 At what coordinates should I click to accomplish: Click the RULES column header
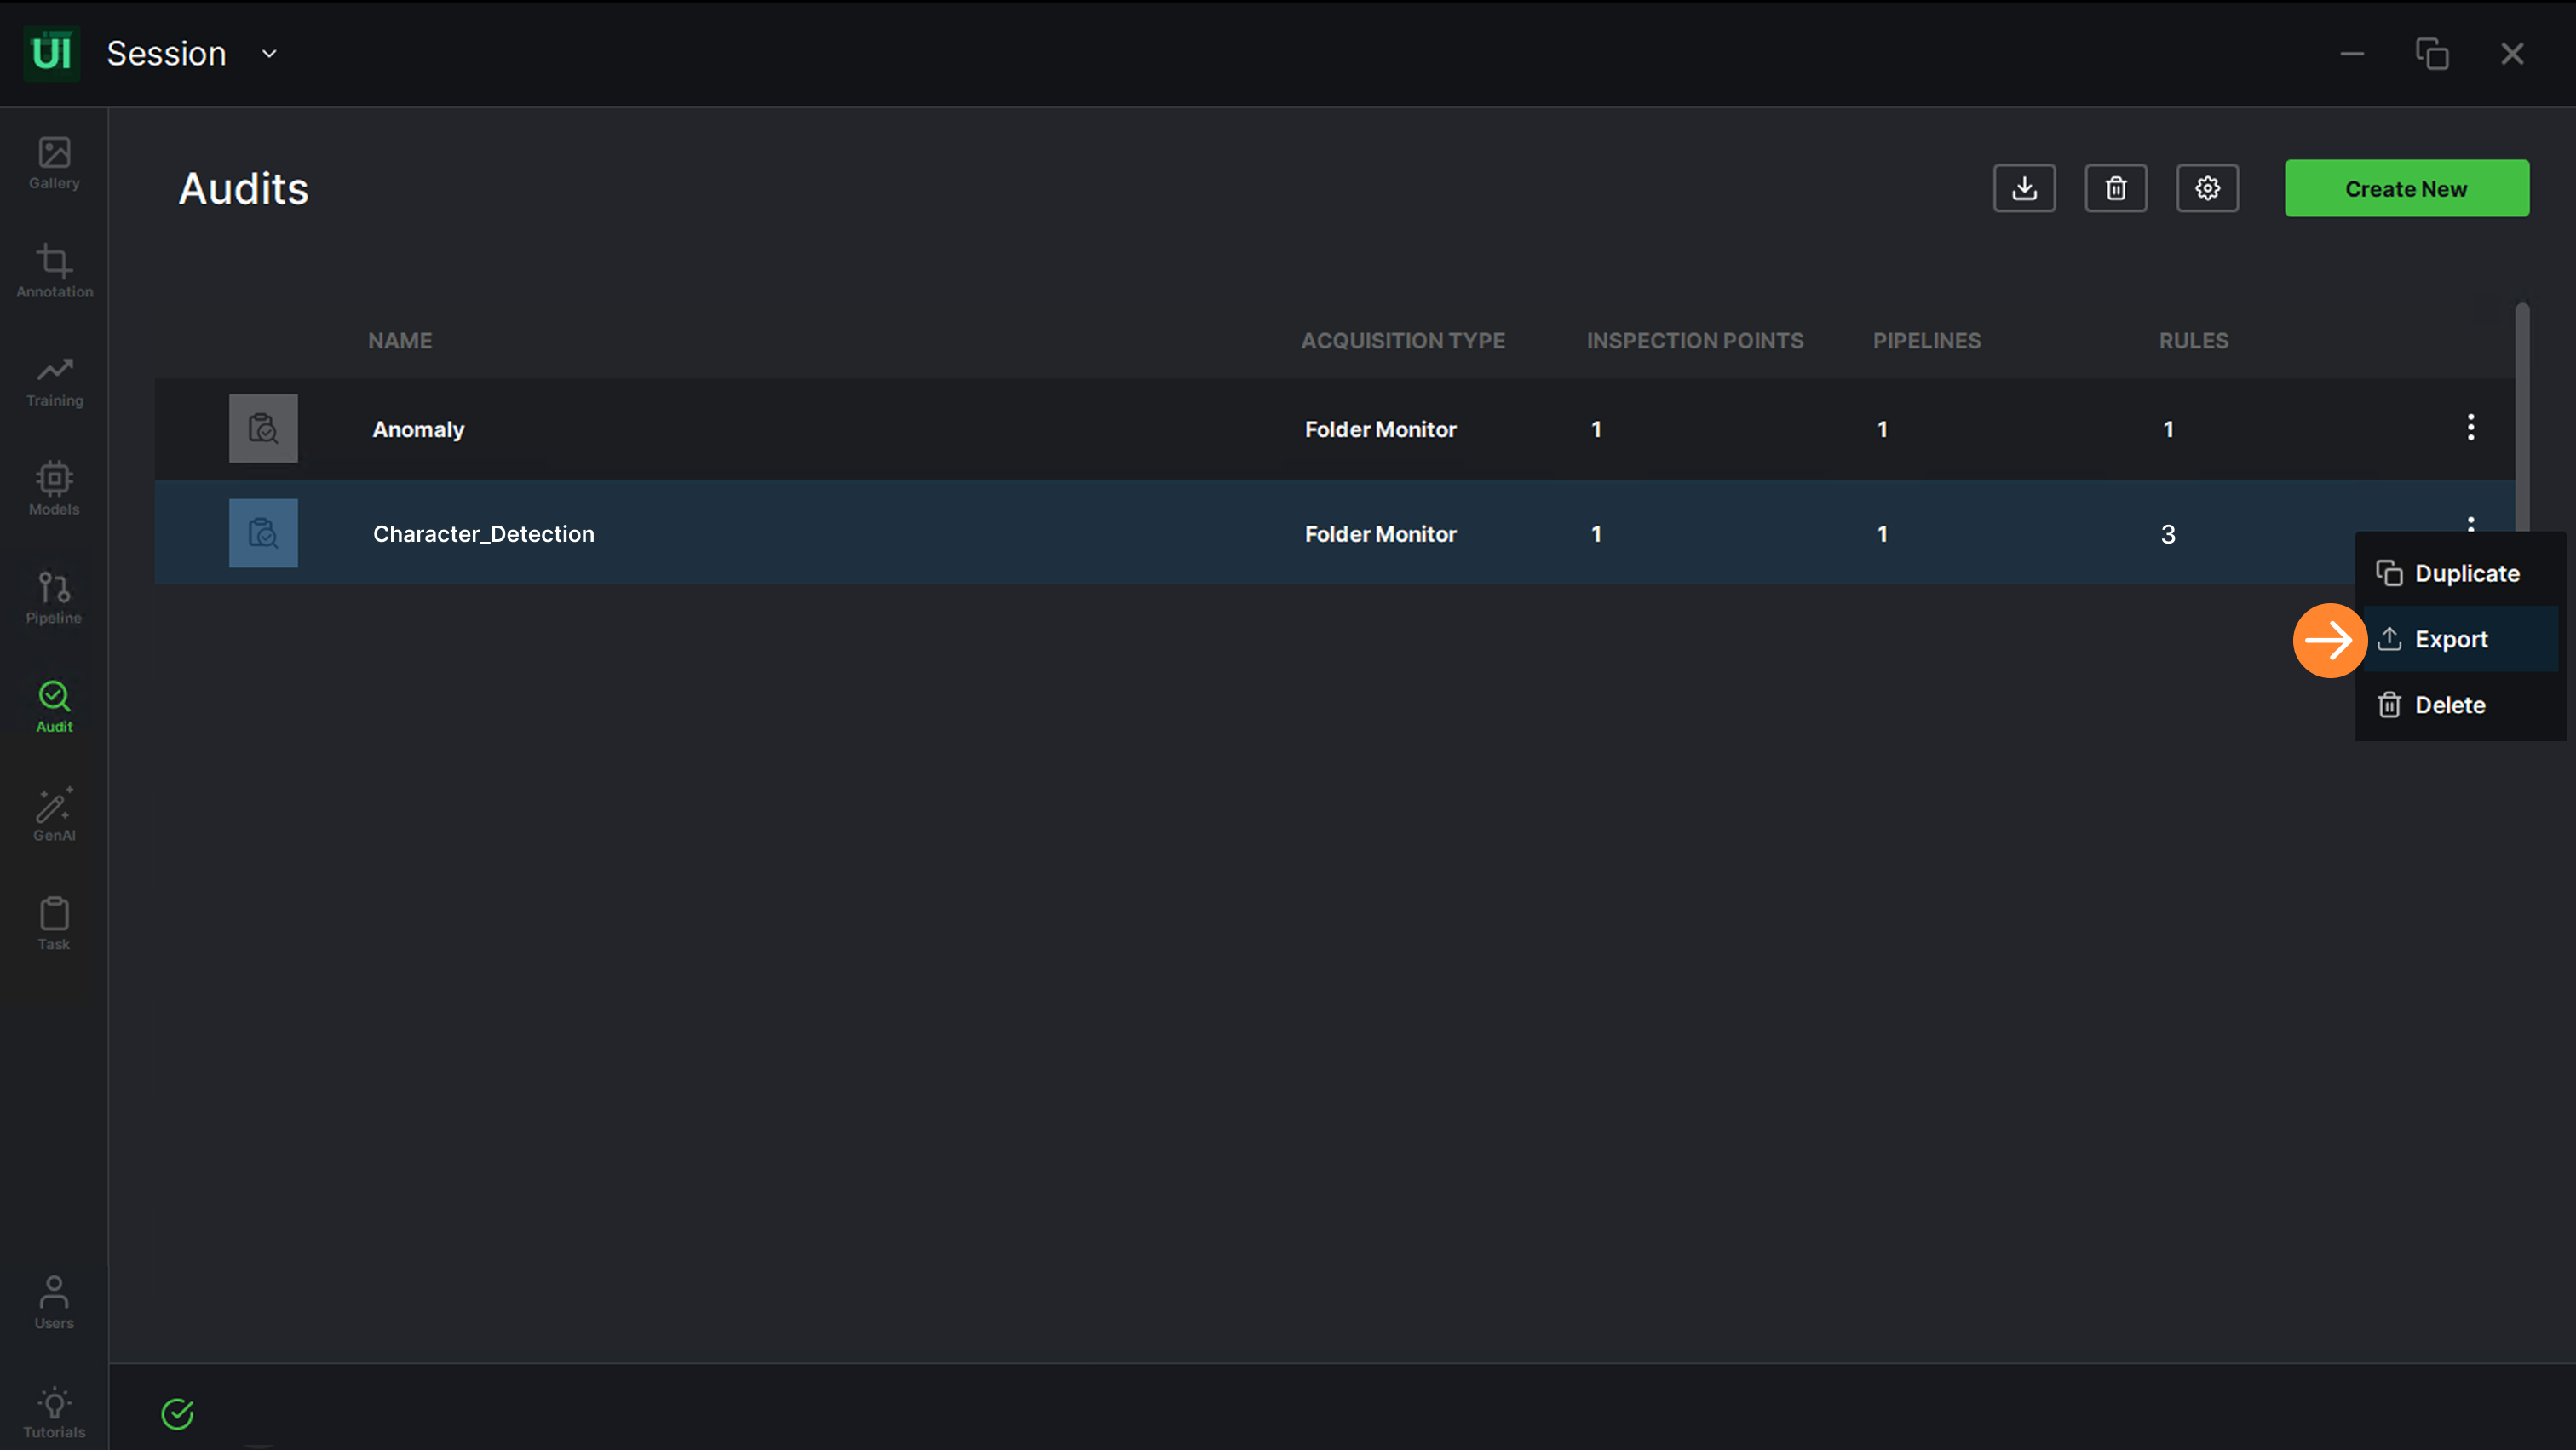click(x=2193, y=341)
